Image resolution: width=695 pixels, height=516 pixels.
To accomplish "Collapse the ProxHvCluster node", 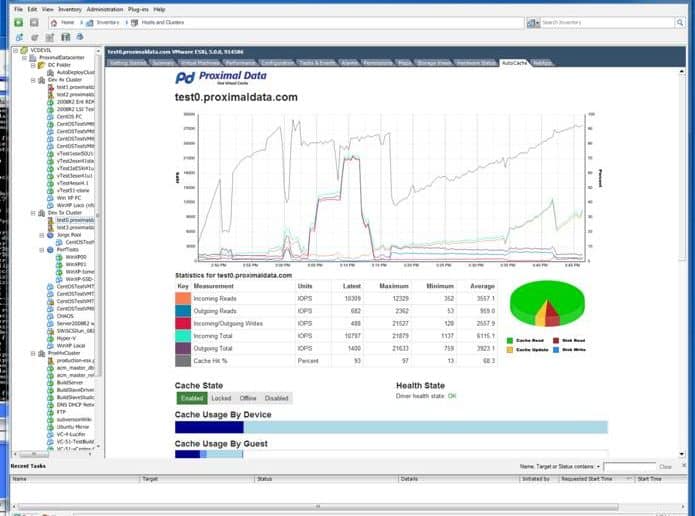I will click(x=33, y=353).
